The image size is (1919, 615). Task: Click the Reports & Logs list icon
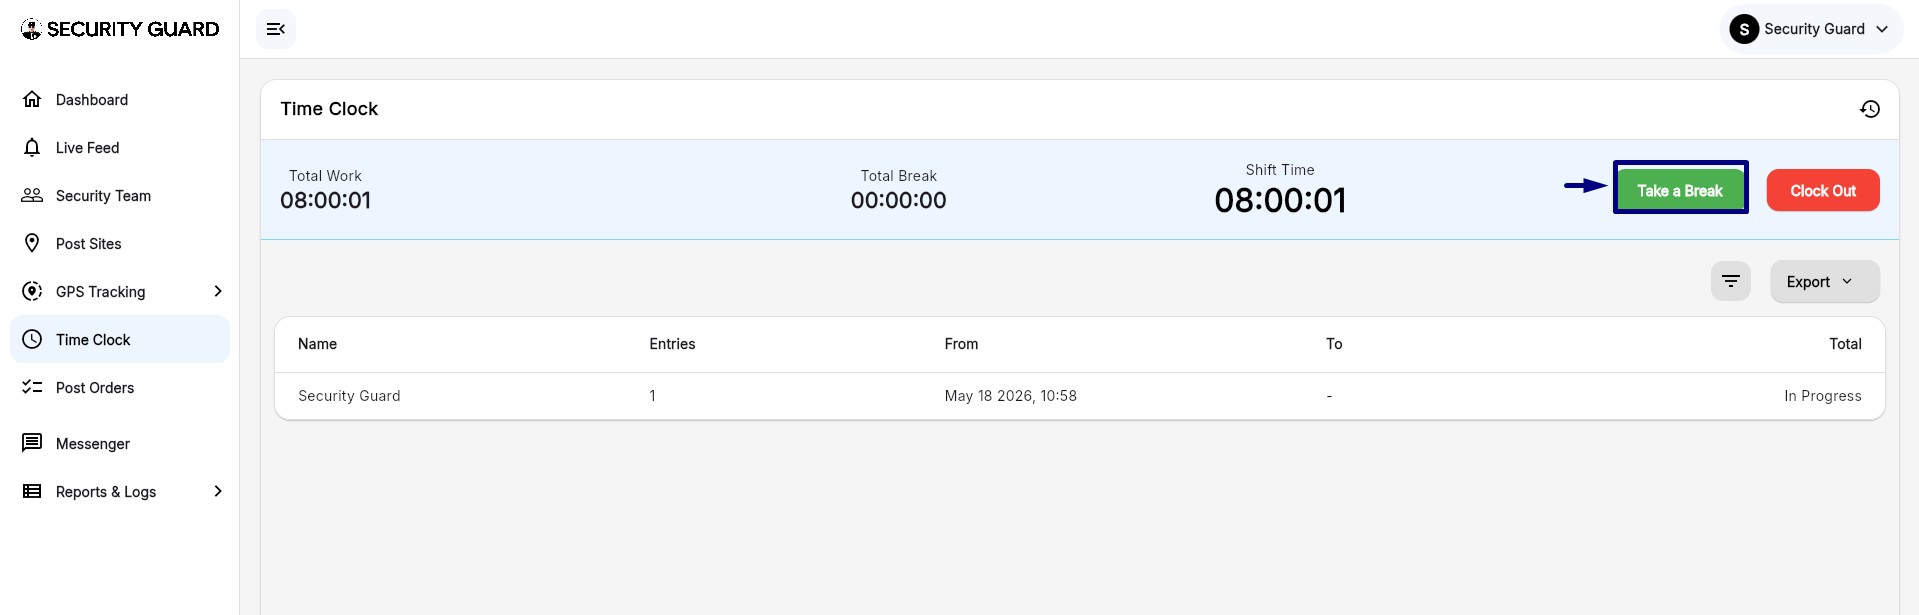(x=32, y=491)
